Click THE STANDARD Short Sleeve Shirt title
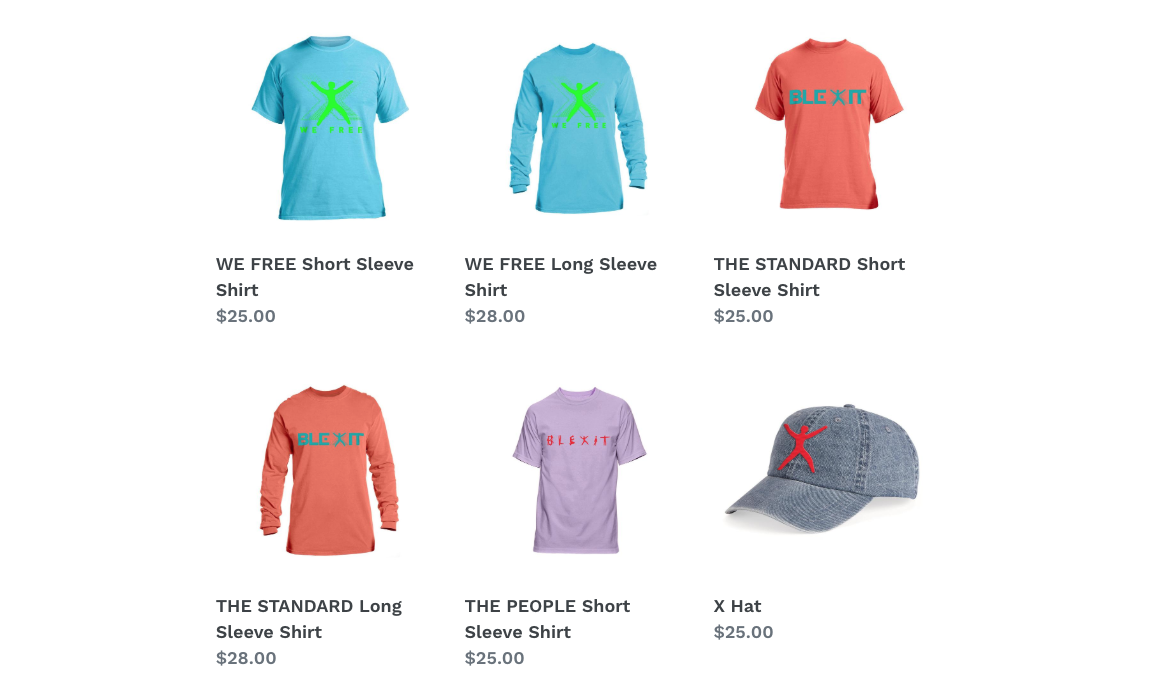This screenshot has height=697, width=1151. click(x=809, y=277)
